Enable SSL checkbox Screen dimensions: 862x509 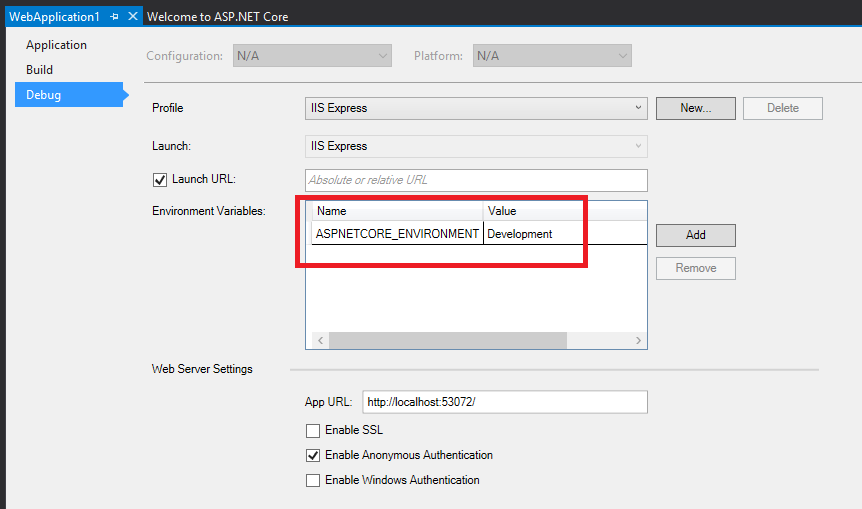pyautogui.click(x=313, y=431)
